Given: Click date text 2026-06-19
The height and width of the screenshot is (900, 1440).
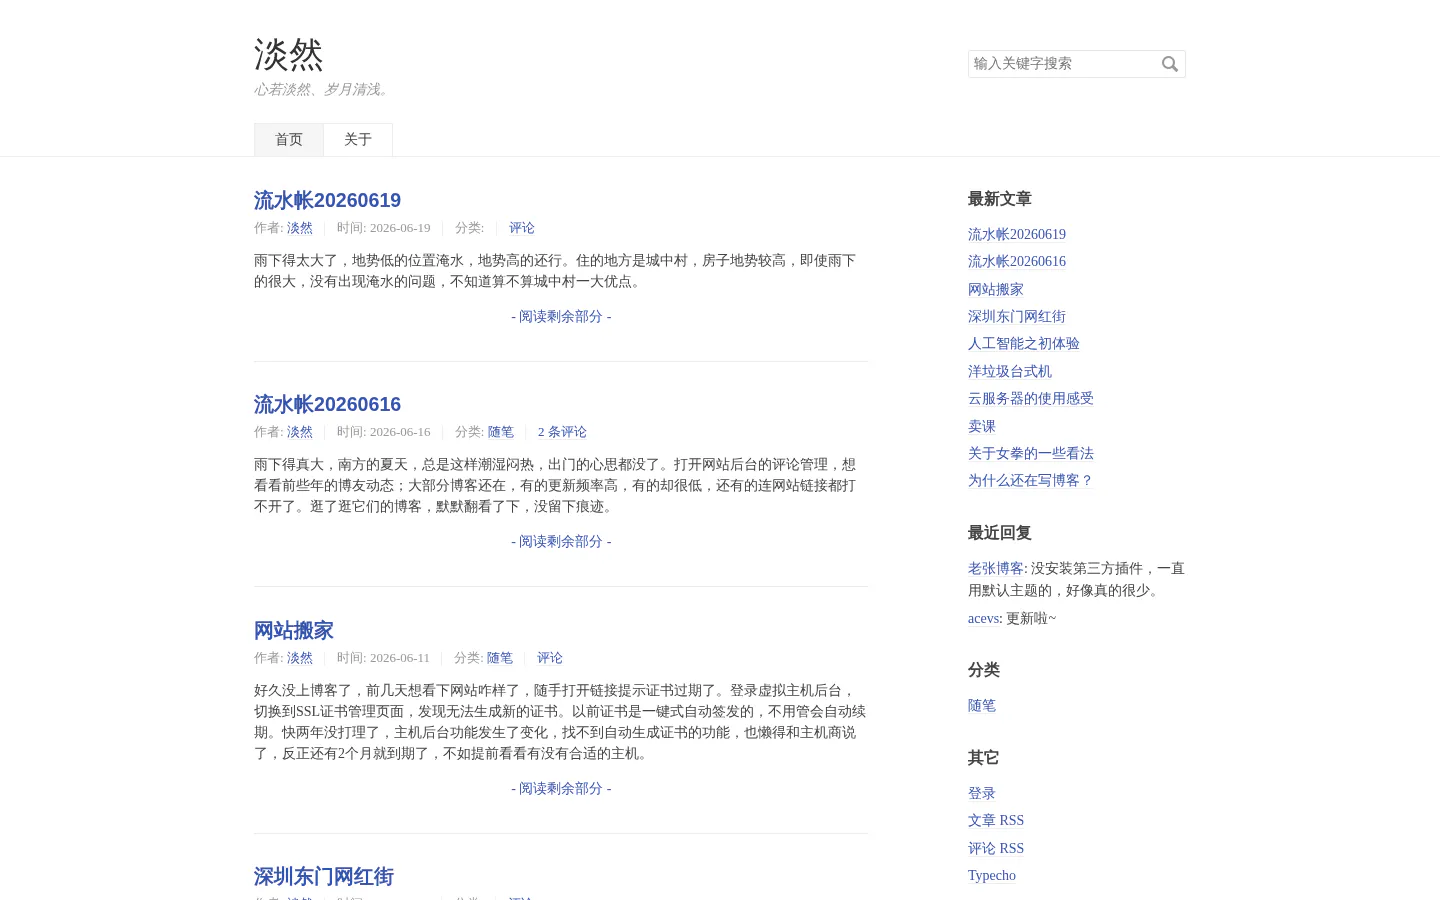Looking at the screenshot, I should click(x=400, y=228).
